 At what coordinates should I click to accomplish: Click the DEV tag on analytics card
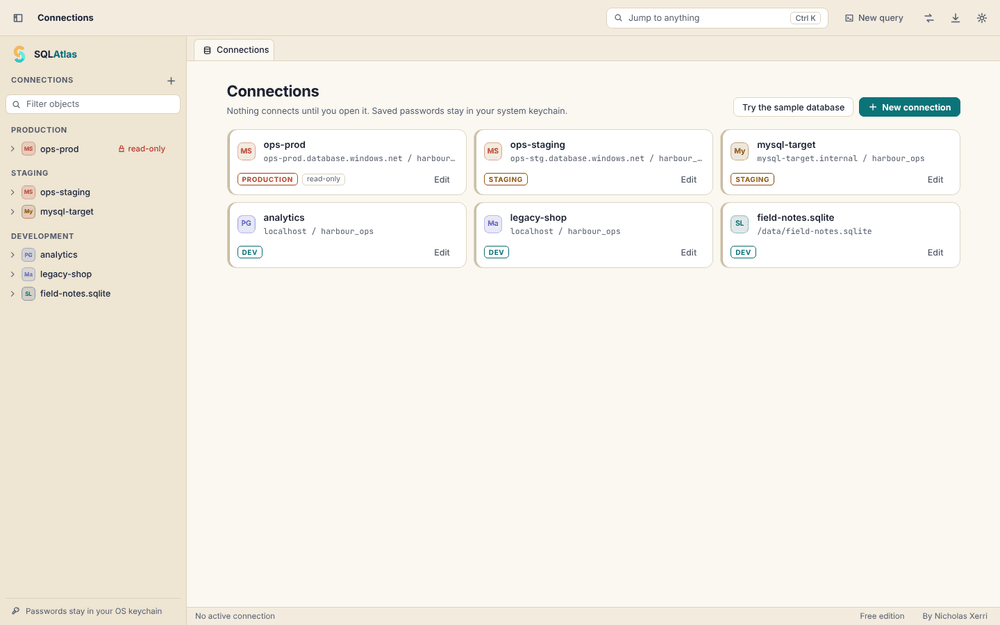click(x=250, y=253)
